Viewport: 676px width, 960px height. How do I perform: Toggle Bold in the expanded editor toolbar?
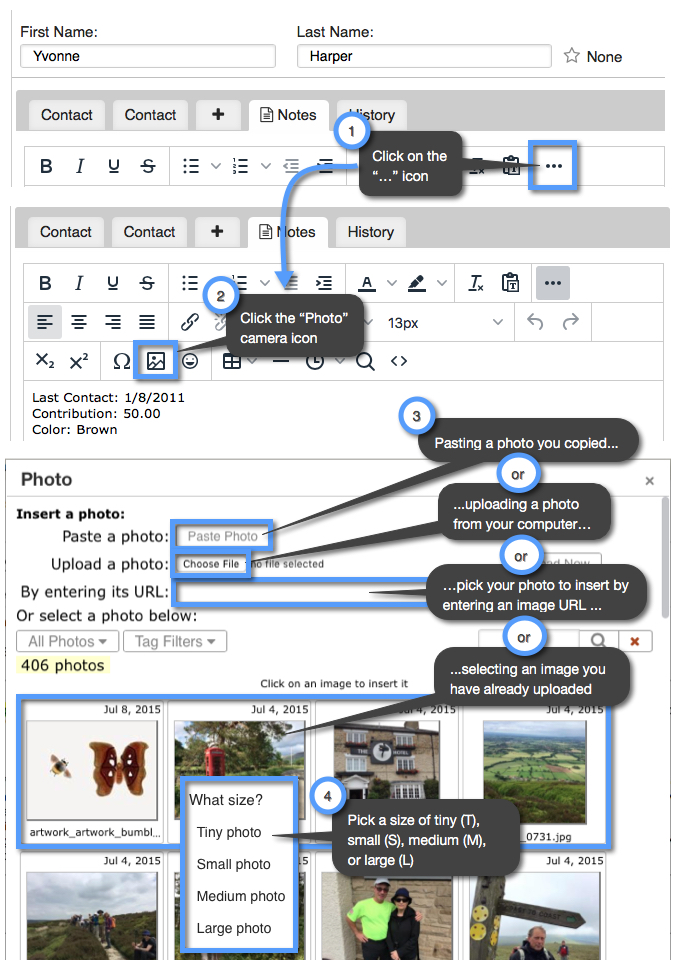pos(45,283)
